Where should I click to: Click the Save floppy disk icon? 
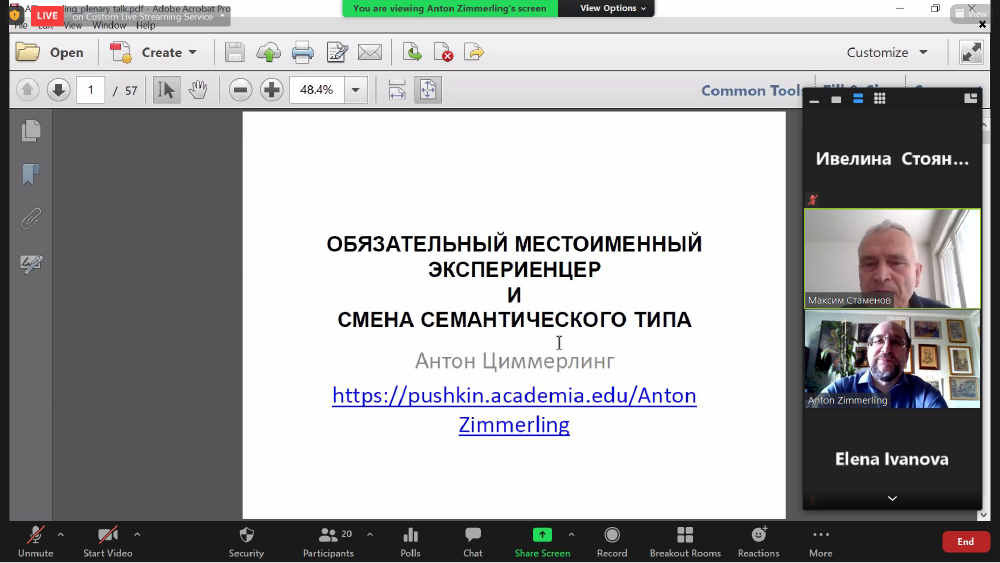[234, 53]
